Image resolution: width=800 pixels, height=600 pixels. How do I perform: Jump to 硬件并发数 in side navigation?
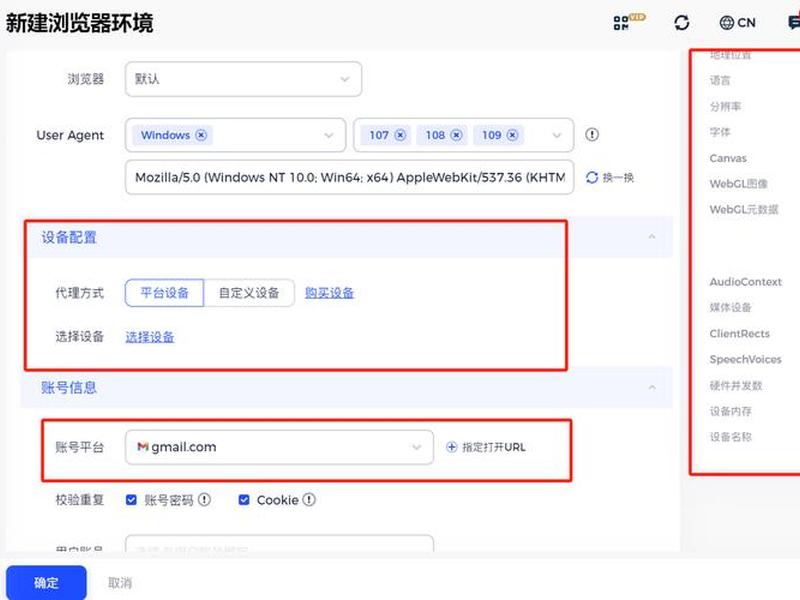pos(736,385)
